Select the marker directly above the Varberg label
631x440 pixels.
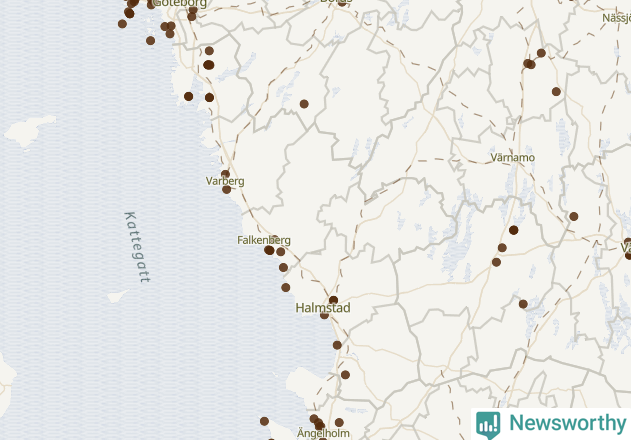tap(225, 174)
